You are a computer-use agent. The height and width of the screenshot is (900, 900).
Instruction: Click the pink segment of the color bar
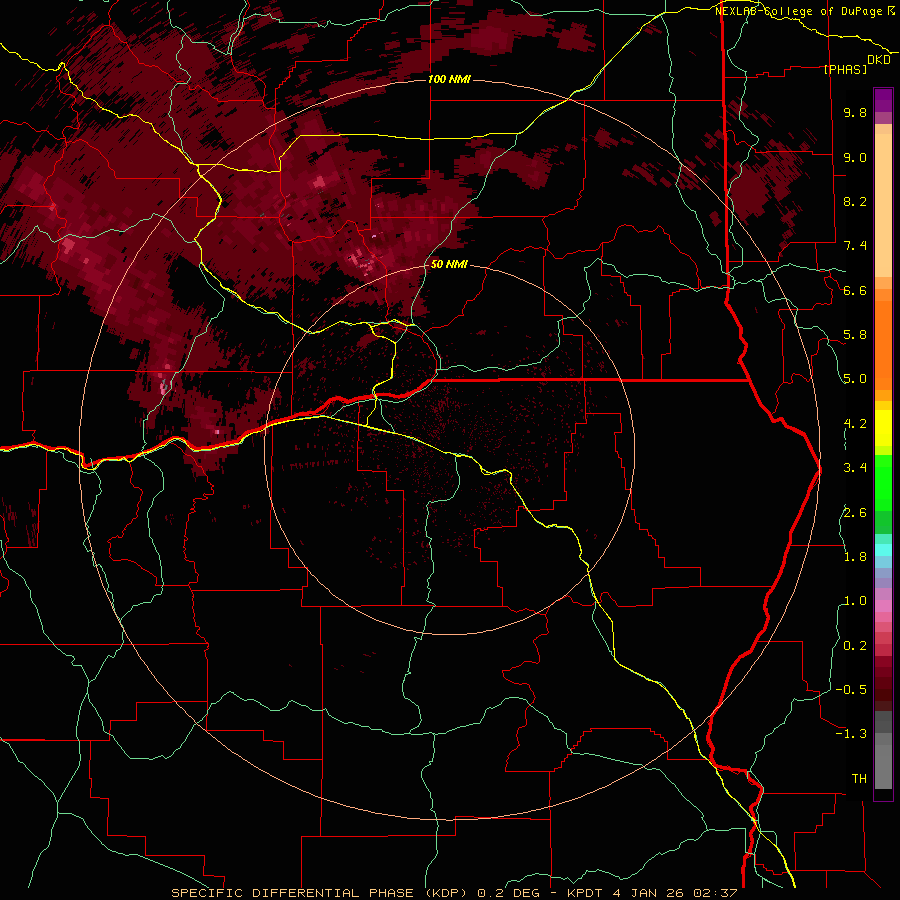point(883,606)
